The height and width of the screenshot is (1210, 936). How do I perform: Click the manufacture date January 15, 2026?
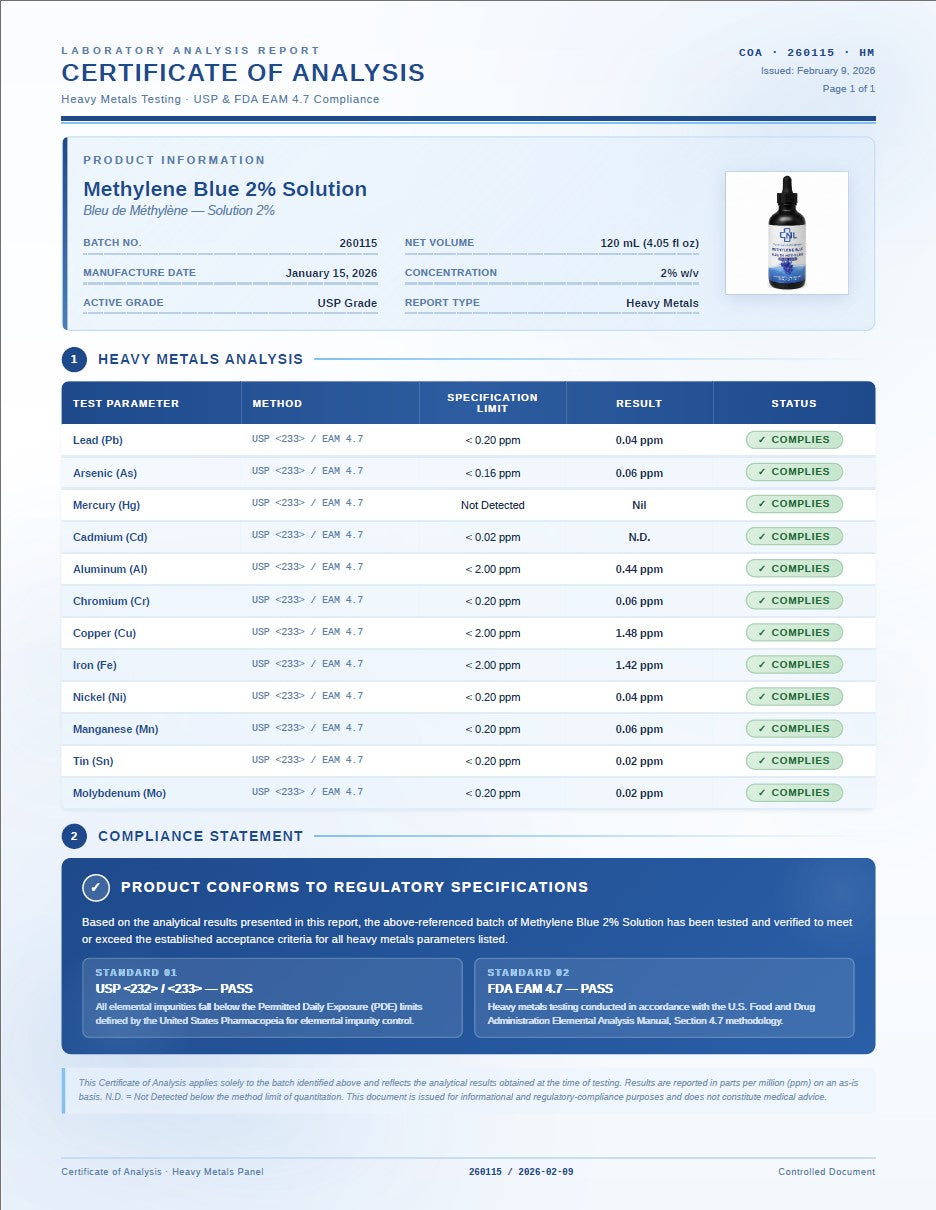click(331, 273)
